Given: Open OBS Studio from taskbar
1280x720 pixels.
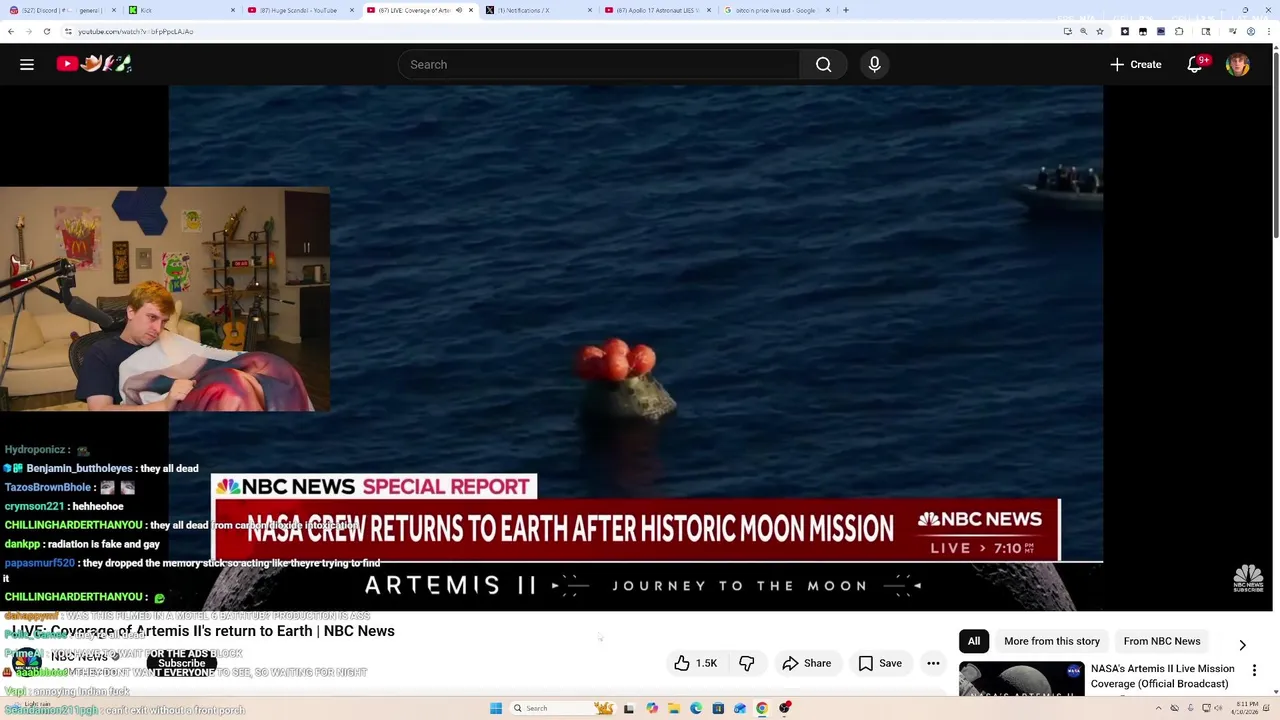Looking at the screenshot, I should point(785,708).
